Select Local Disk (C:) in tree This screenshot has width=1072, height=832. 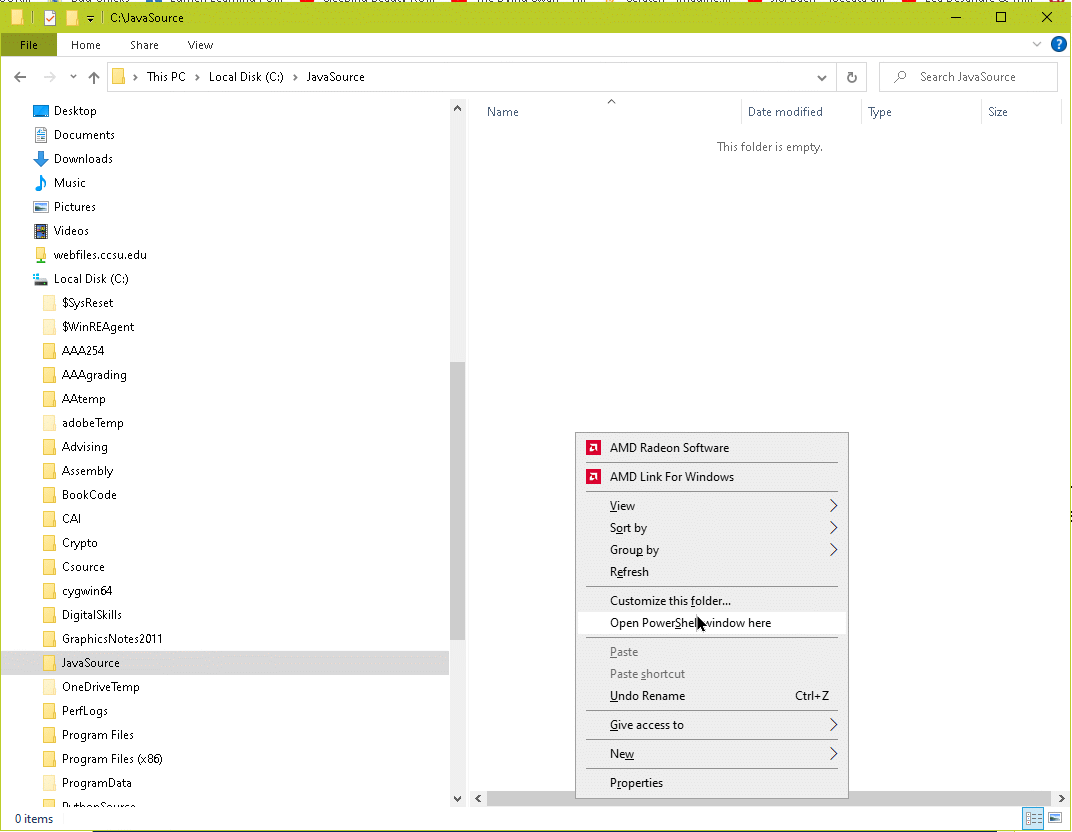coord(91,279)
